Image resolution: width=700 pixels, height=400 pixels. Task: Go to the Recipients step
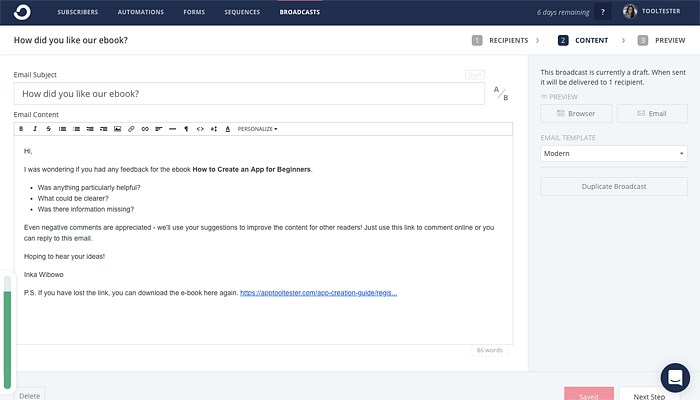click(x=500, y=41)
